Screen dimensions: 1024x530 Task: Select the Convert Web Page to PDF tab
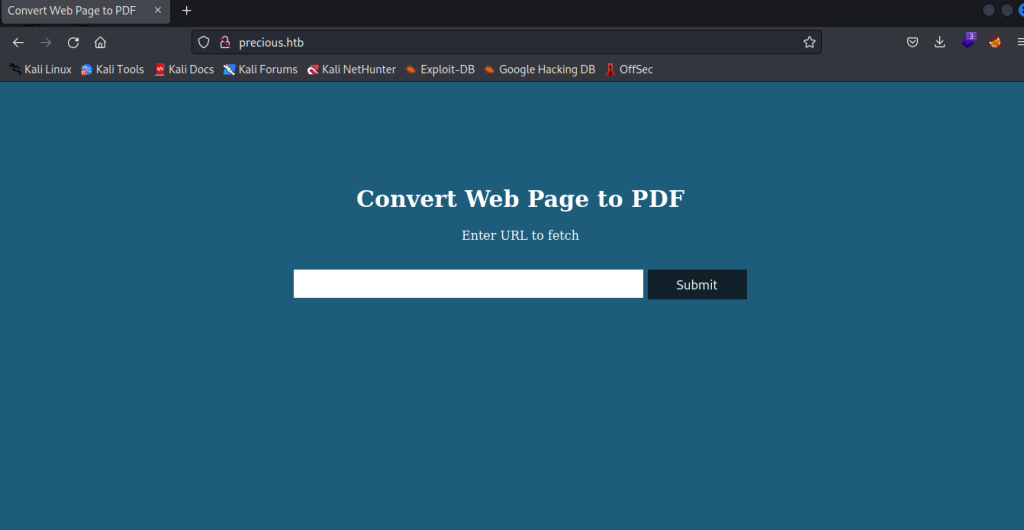click(72, 10)
